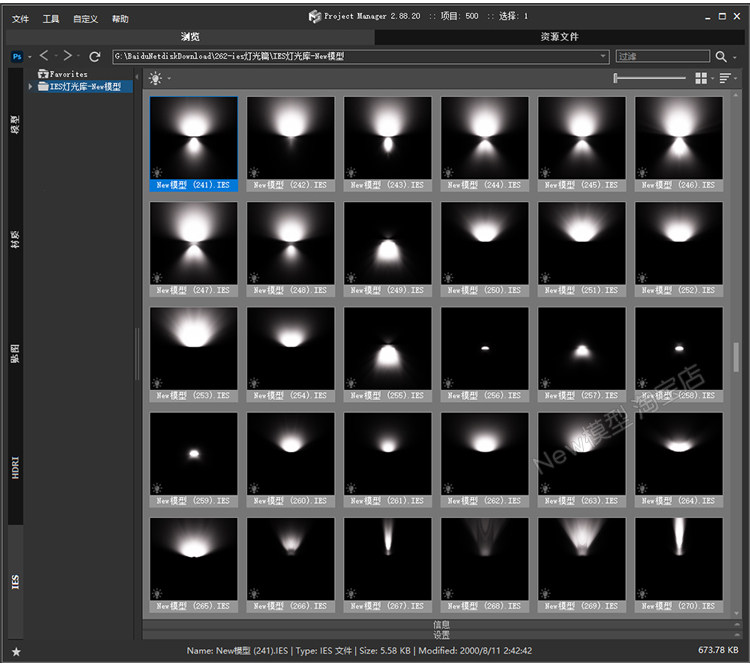Select the New模型 (255).IES thumbnail
750x666 pixels.
click(387, 350)
